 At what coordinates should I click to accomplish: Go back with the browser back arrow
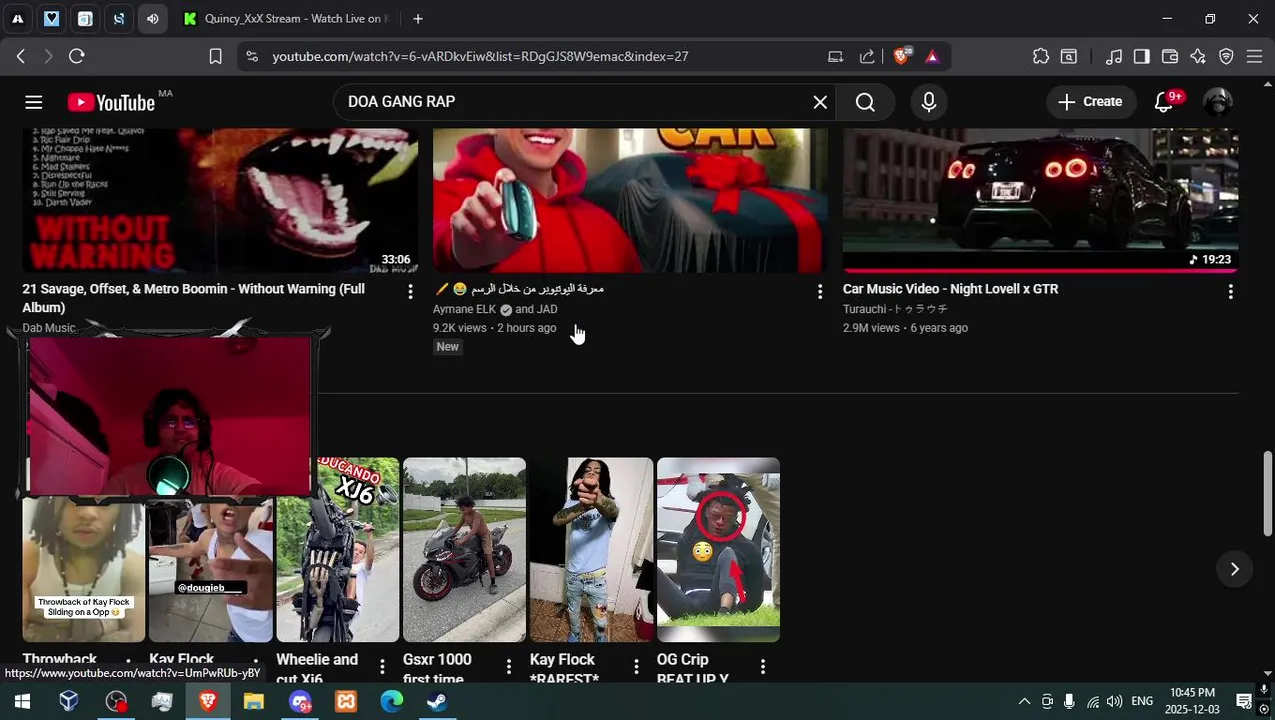[20, 56]
